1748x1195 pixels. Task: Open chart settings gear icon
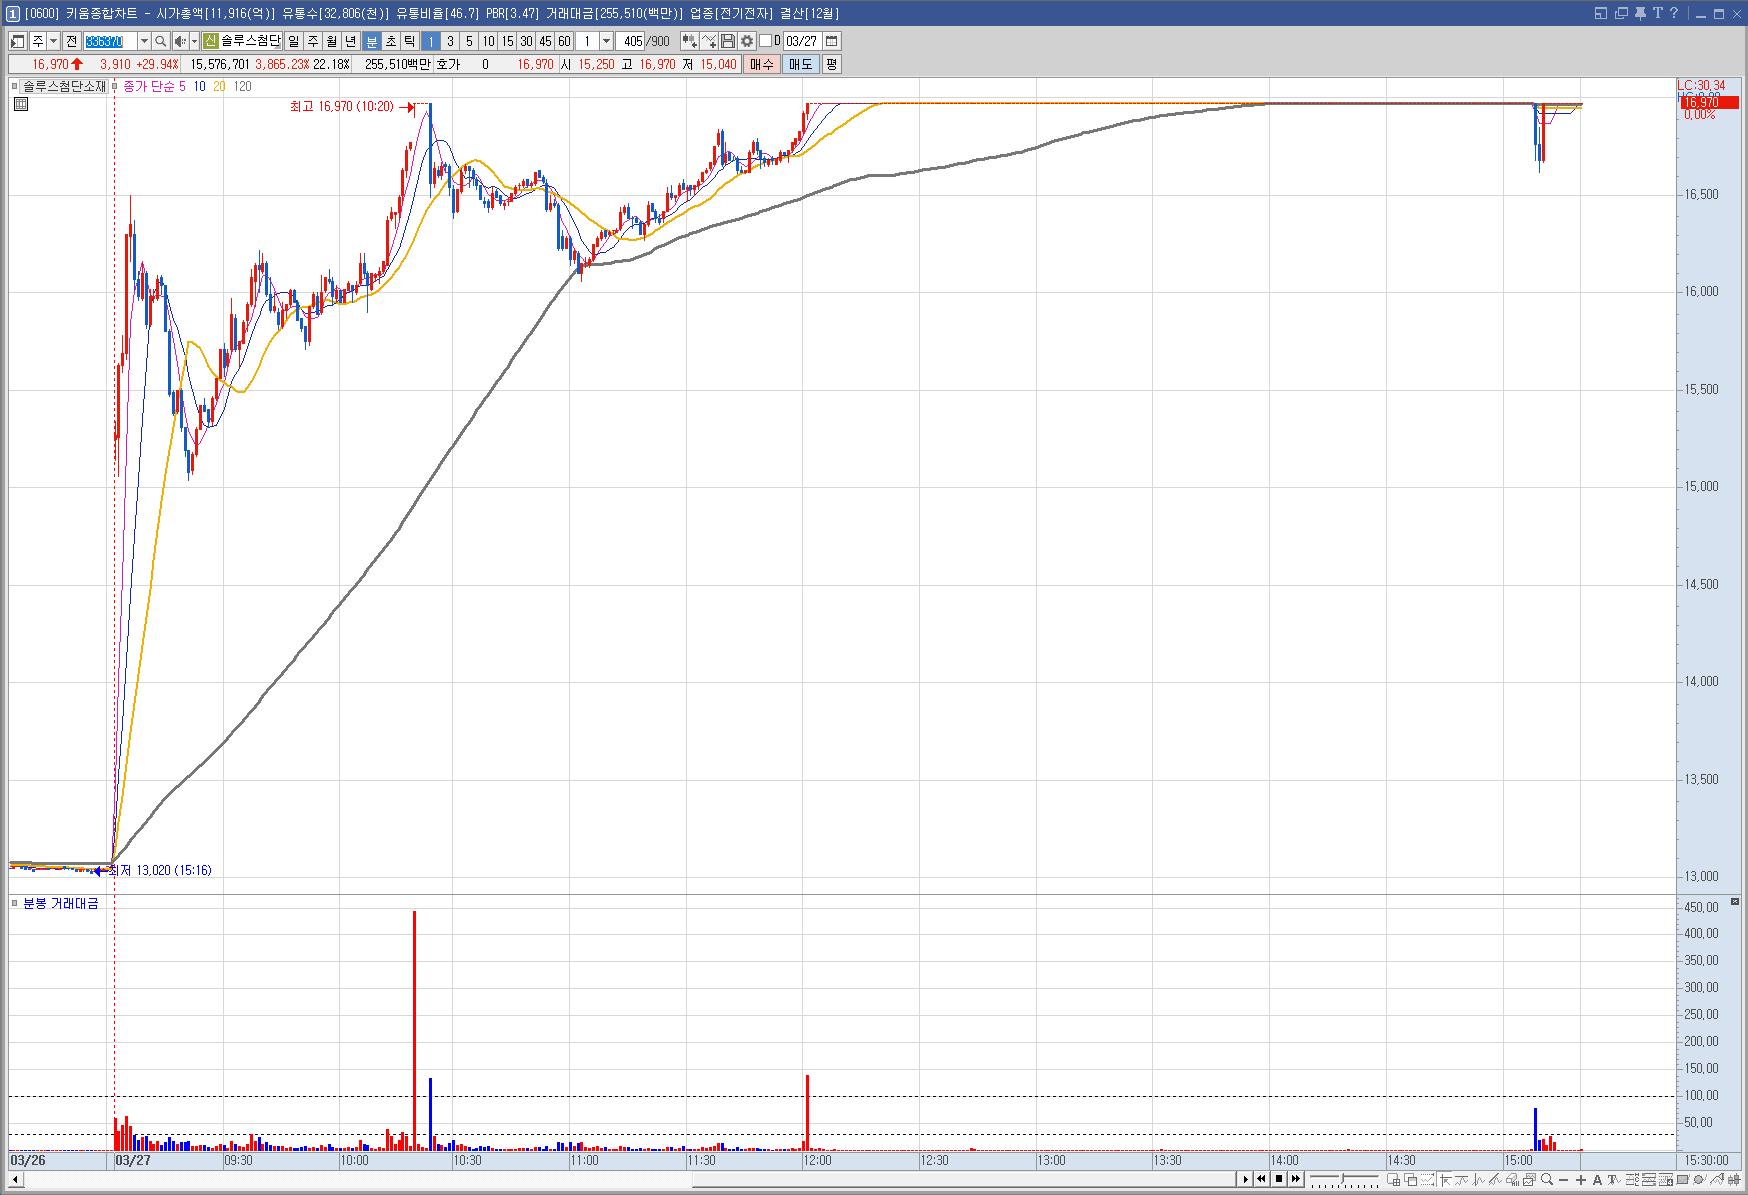(x=747, y=41)
